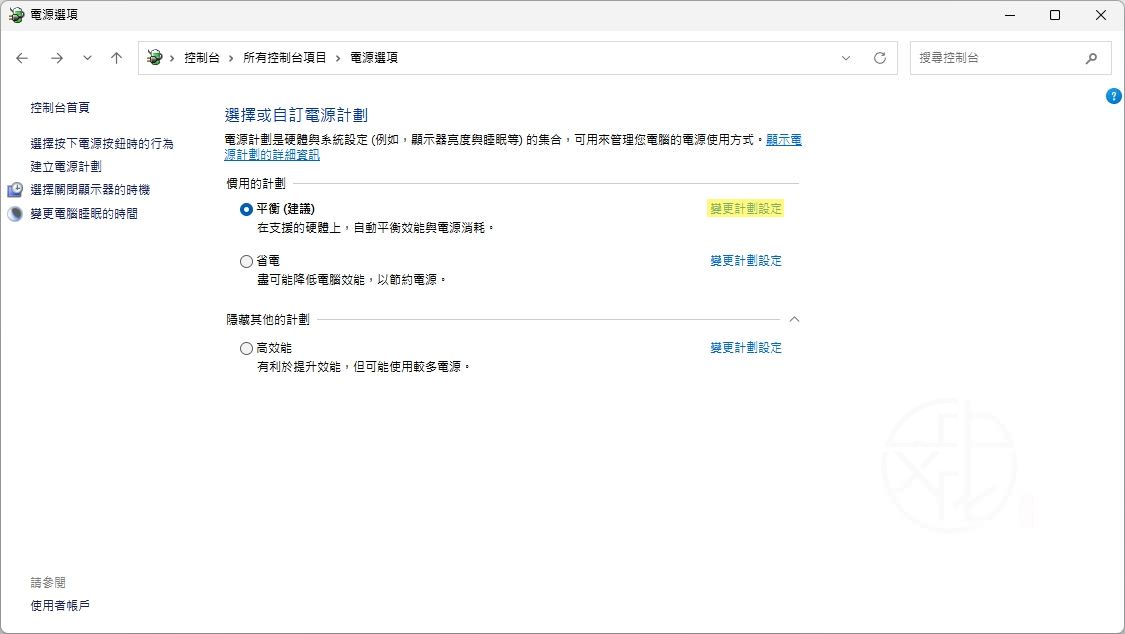This screenshot has height=634, width=1125.
Task: Go forward with the forward arrow
Action: pos(57,58)
